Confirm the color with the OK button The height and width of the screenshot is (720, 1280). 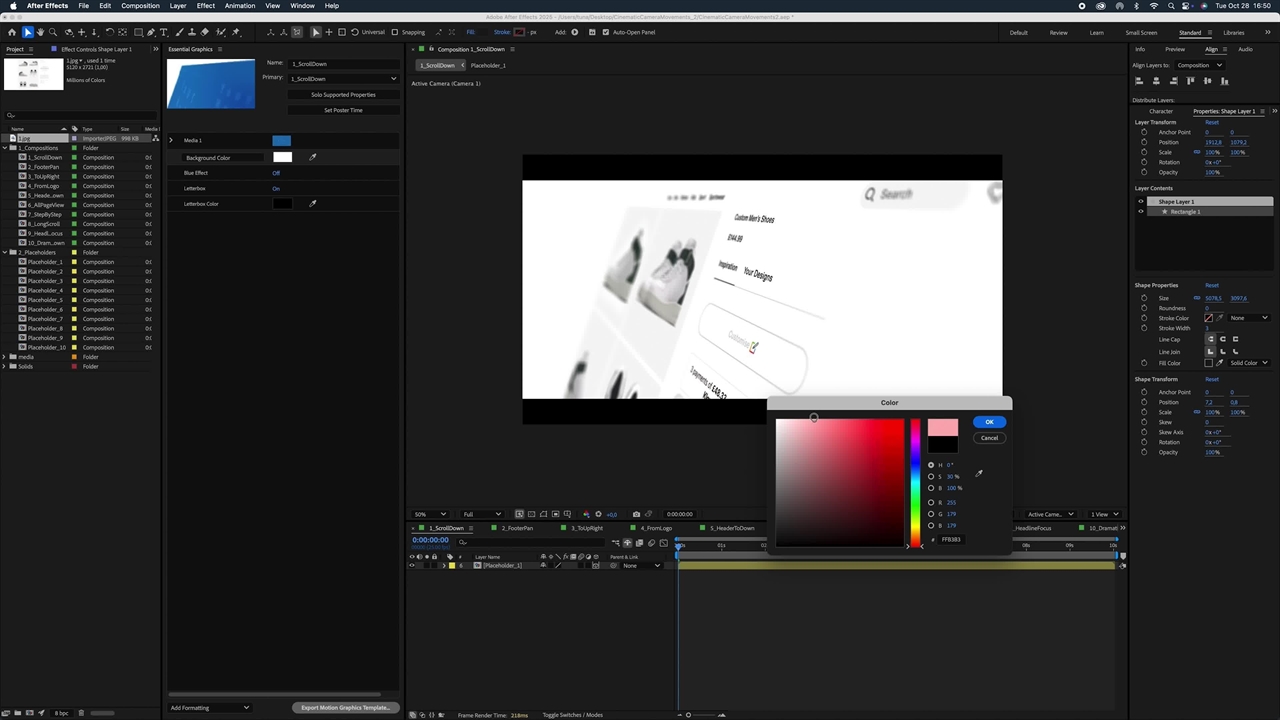(x=989, y=422)
